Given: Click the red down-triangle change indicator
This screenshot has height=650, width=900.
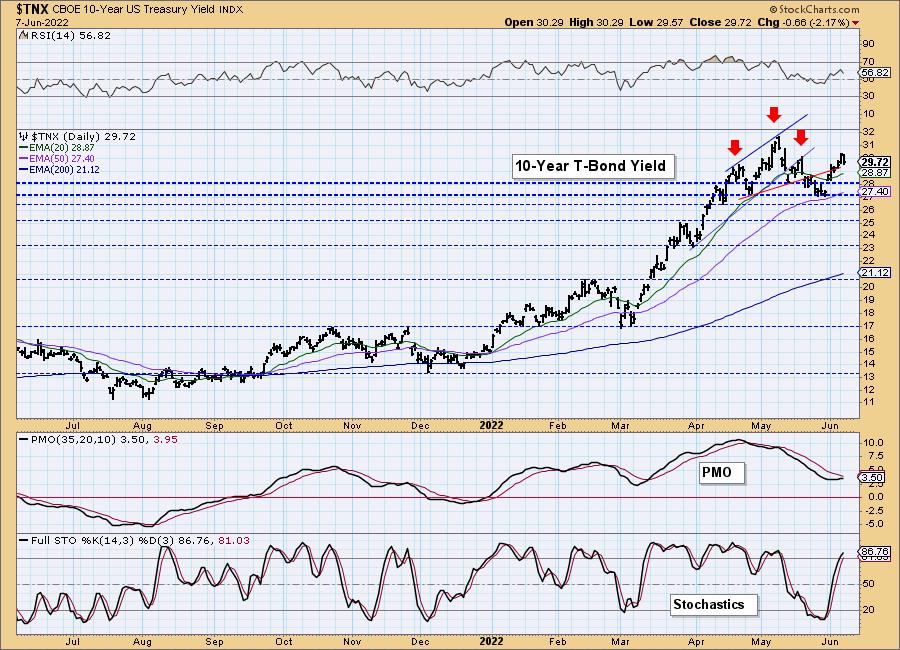Looking at the screenshot, I should click(856, 23).
